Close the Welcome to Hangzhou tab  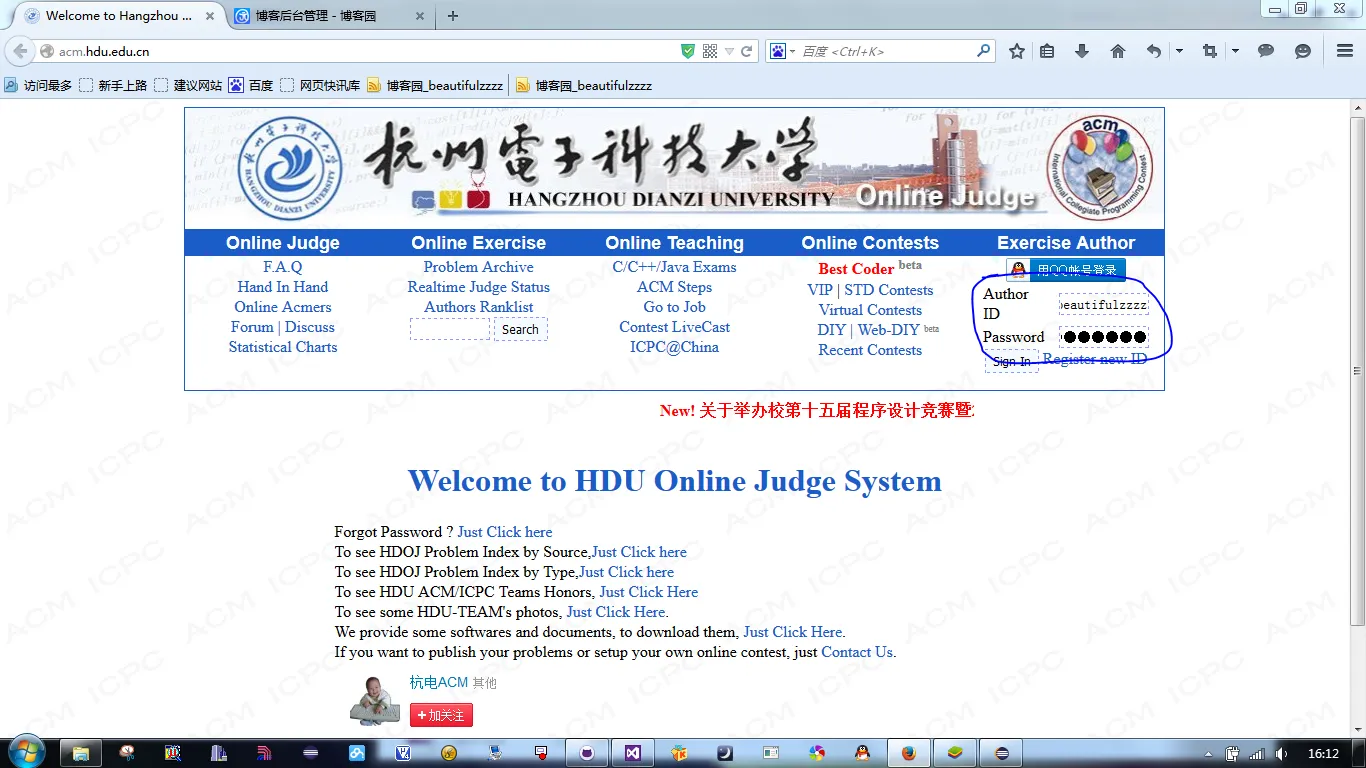tap(209, 16)
